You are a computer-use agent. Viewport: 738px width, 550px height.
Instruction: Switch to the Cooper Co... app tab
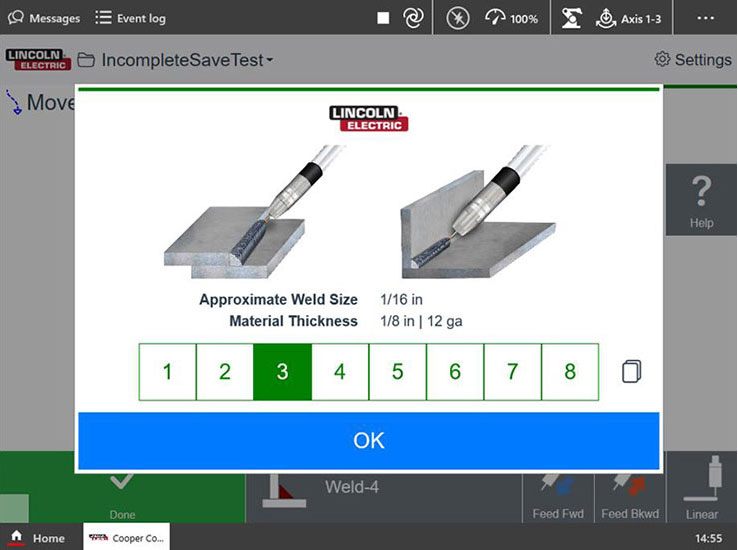point(127,537)
